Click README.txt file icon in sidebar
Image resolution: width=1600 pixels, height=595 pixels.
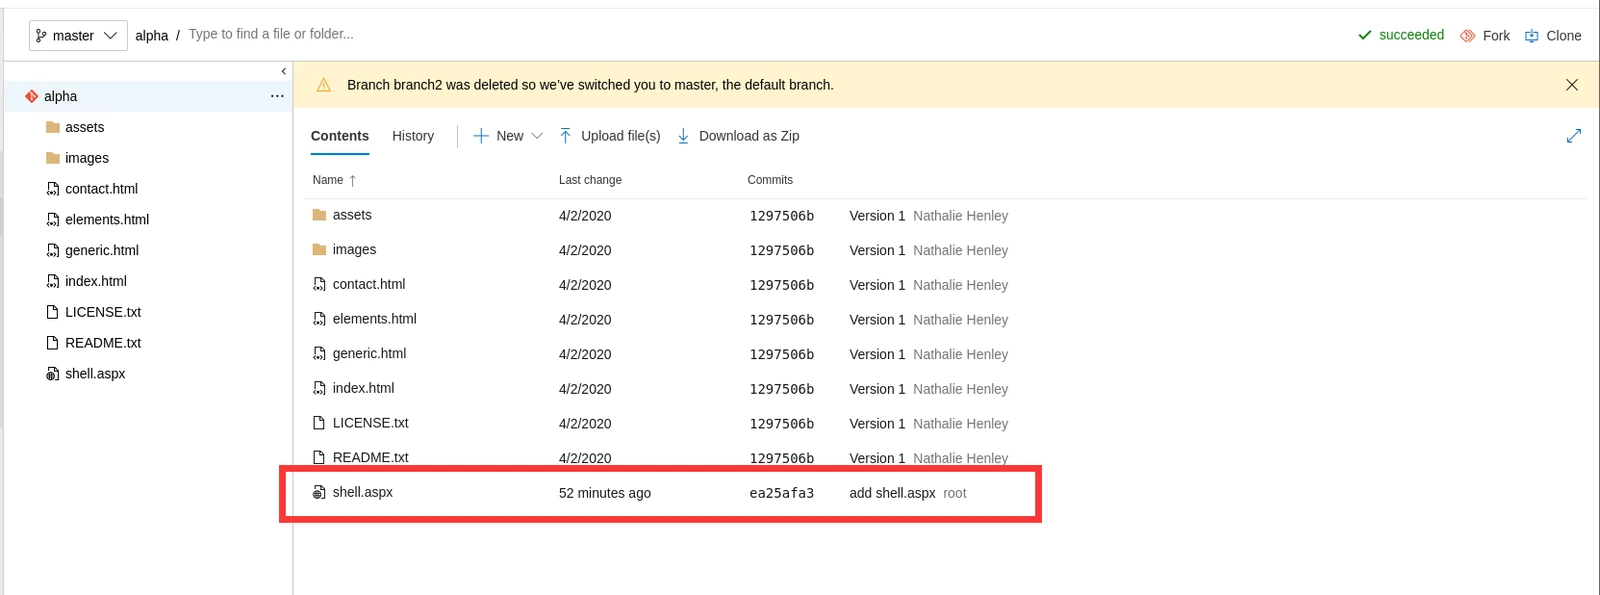click(x=52, y=343)
